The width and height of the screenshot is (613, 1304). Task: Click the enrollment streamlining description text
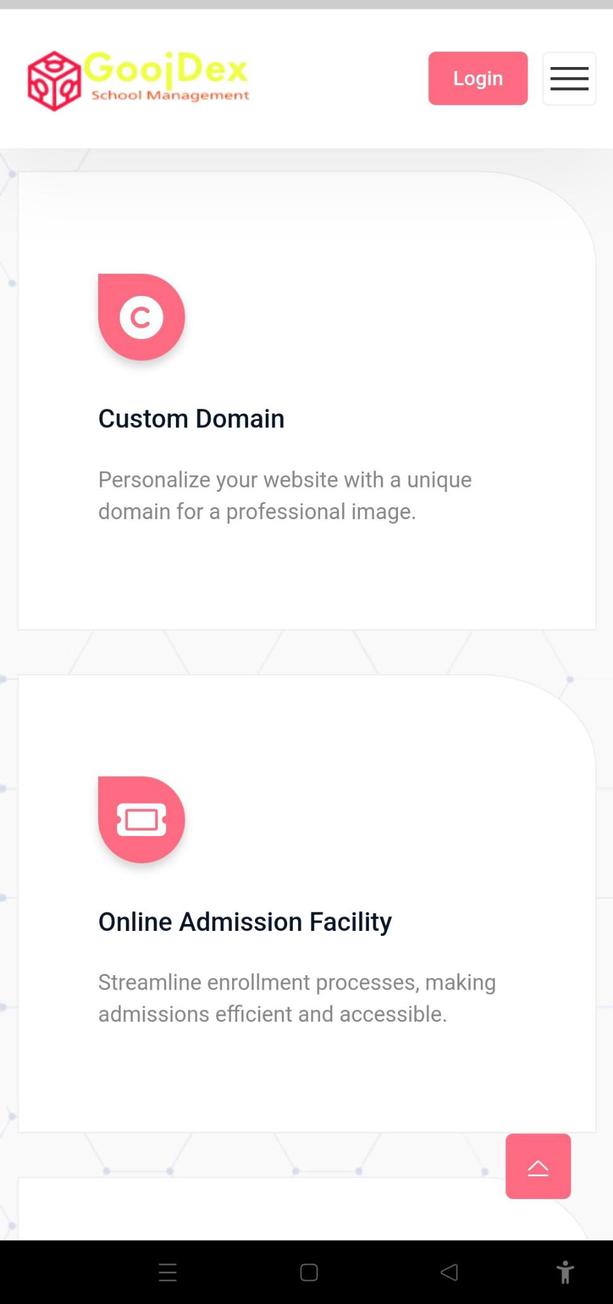[297, 997]
